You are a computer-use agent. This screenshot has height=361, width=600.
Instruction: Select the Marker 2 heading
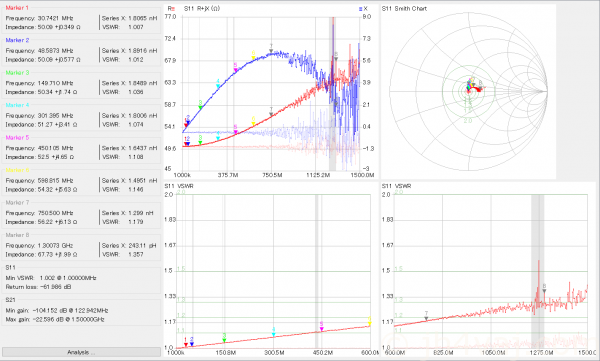click(17, 40)
